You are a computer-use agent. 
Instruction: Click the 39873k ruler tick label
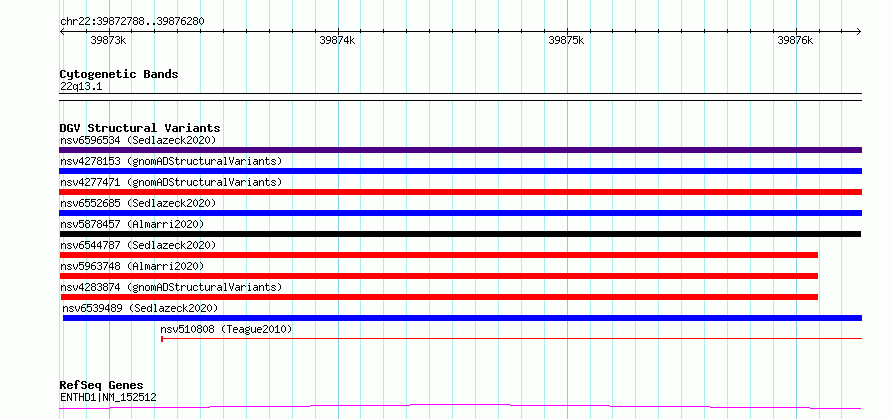108,40
